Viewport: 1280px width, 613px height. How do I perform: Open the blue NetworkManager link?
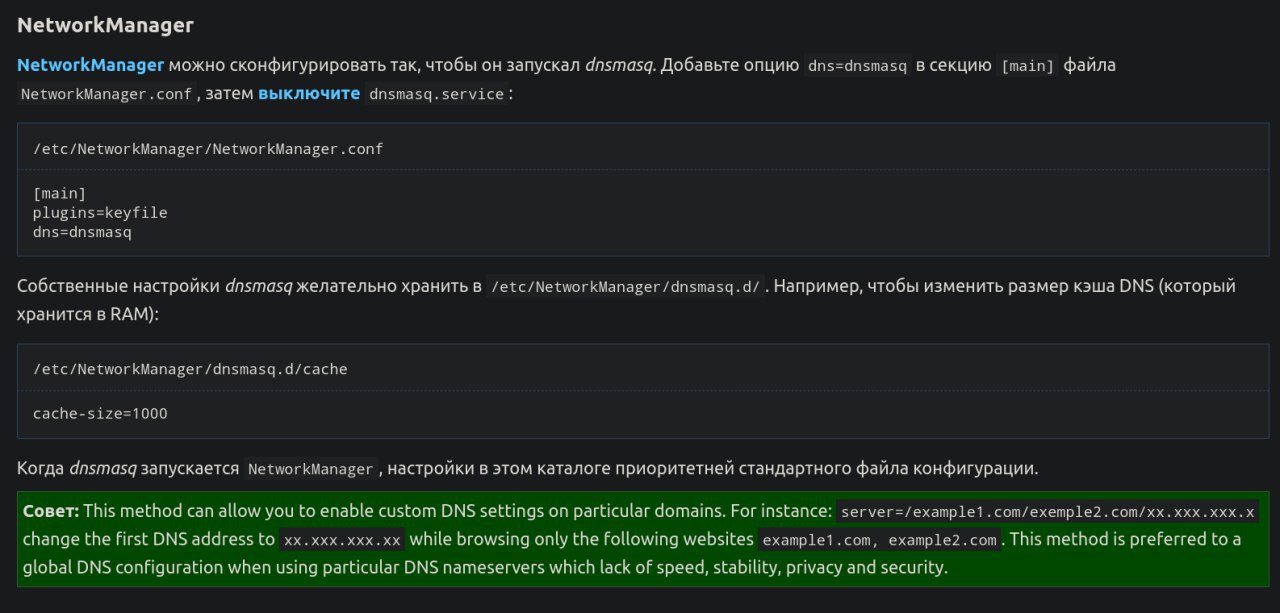click(90, 65)
